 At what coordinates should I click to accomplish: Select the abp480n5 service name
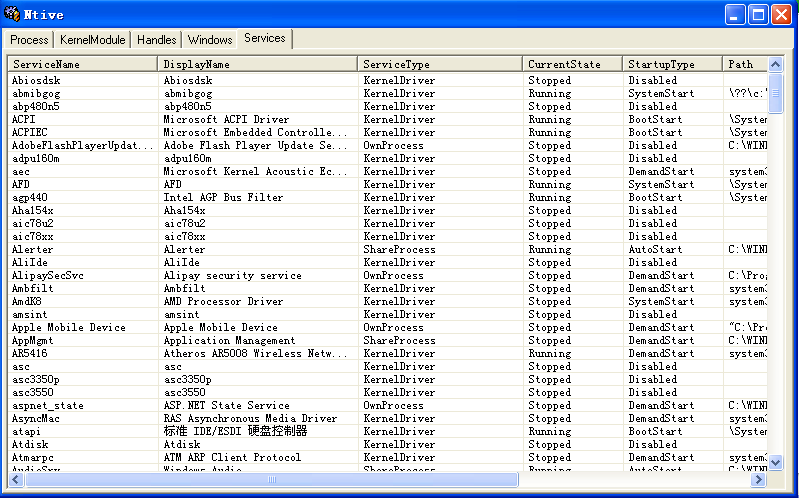(36, 106)
